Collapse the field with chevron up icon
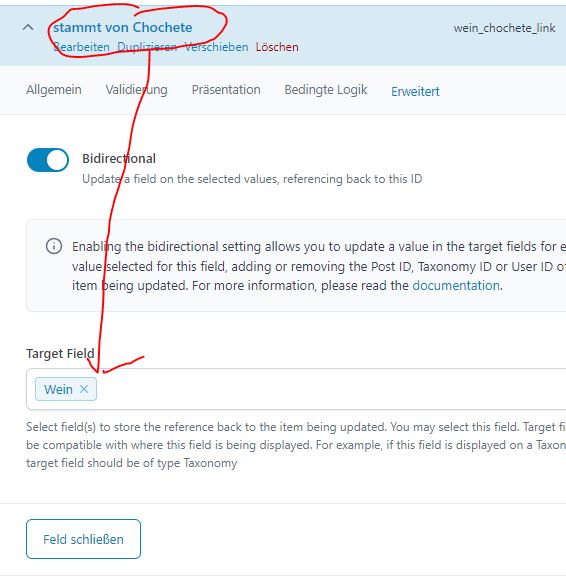The image size is (566, 582). pyautogui.click(x=28, y=27)
